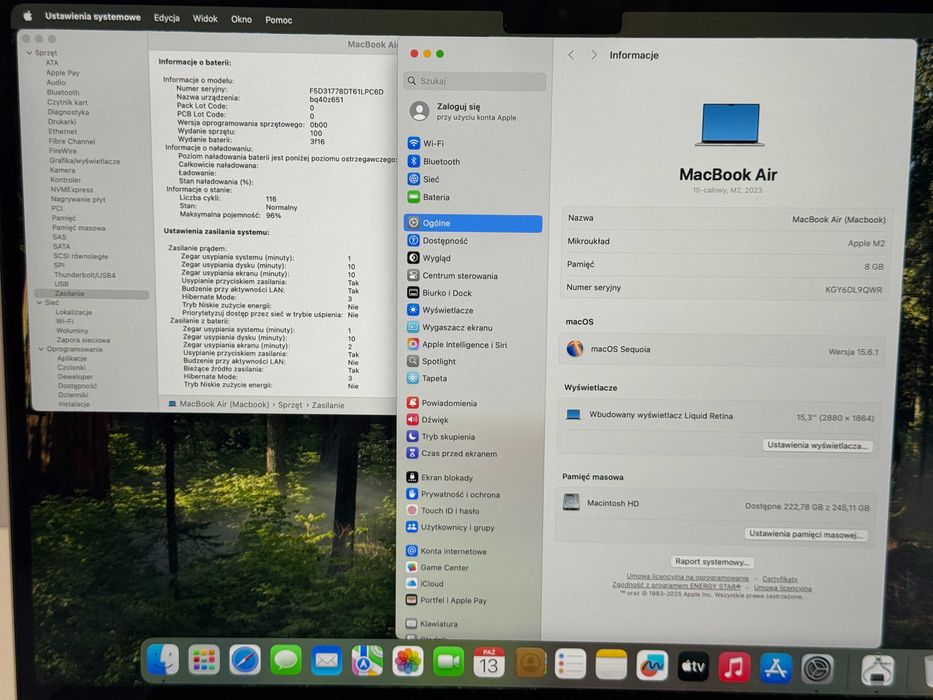This screenshot has height=700, width=933.
Task: Focus the Szukaj search field
Action: [x=474, y=81]
